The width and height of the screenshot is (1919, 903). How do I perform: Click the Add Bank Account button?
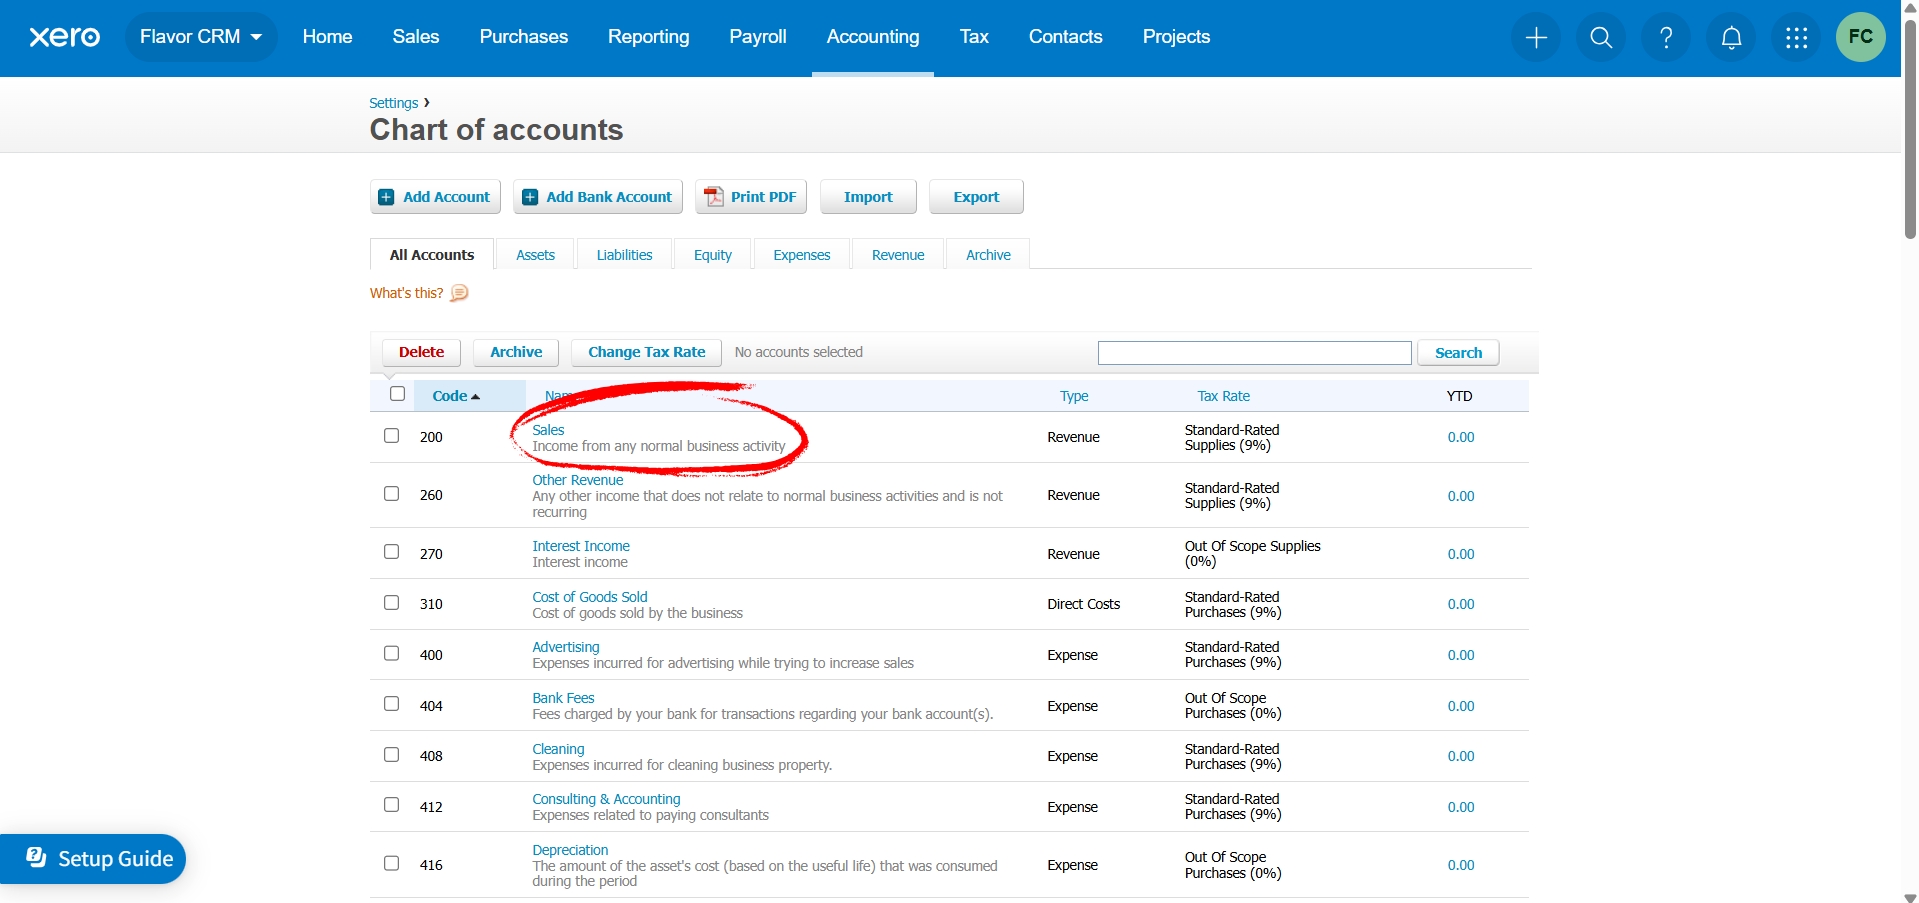(x=598, y=197)
